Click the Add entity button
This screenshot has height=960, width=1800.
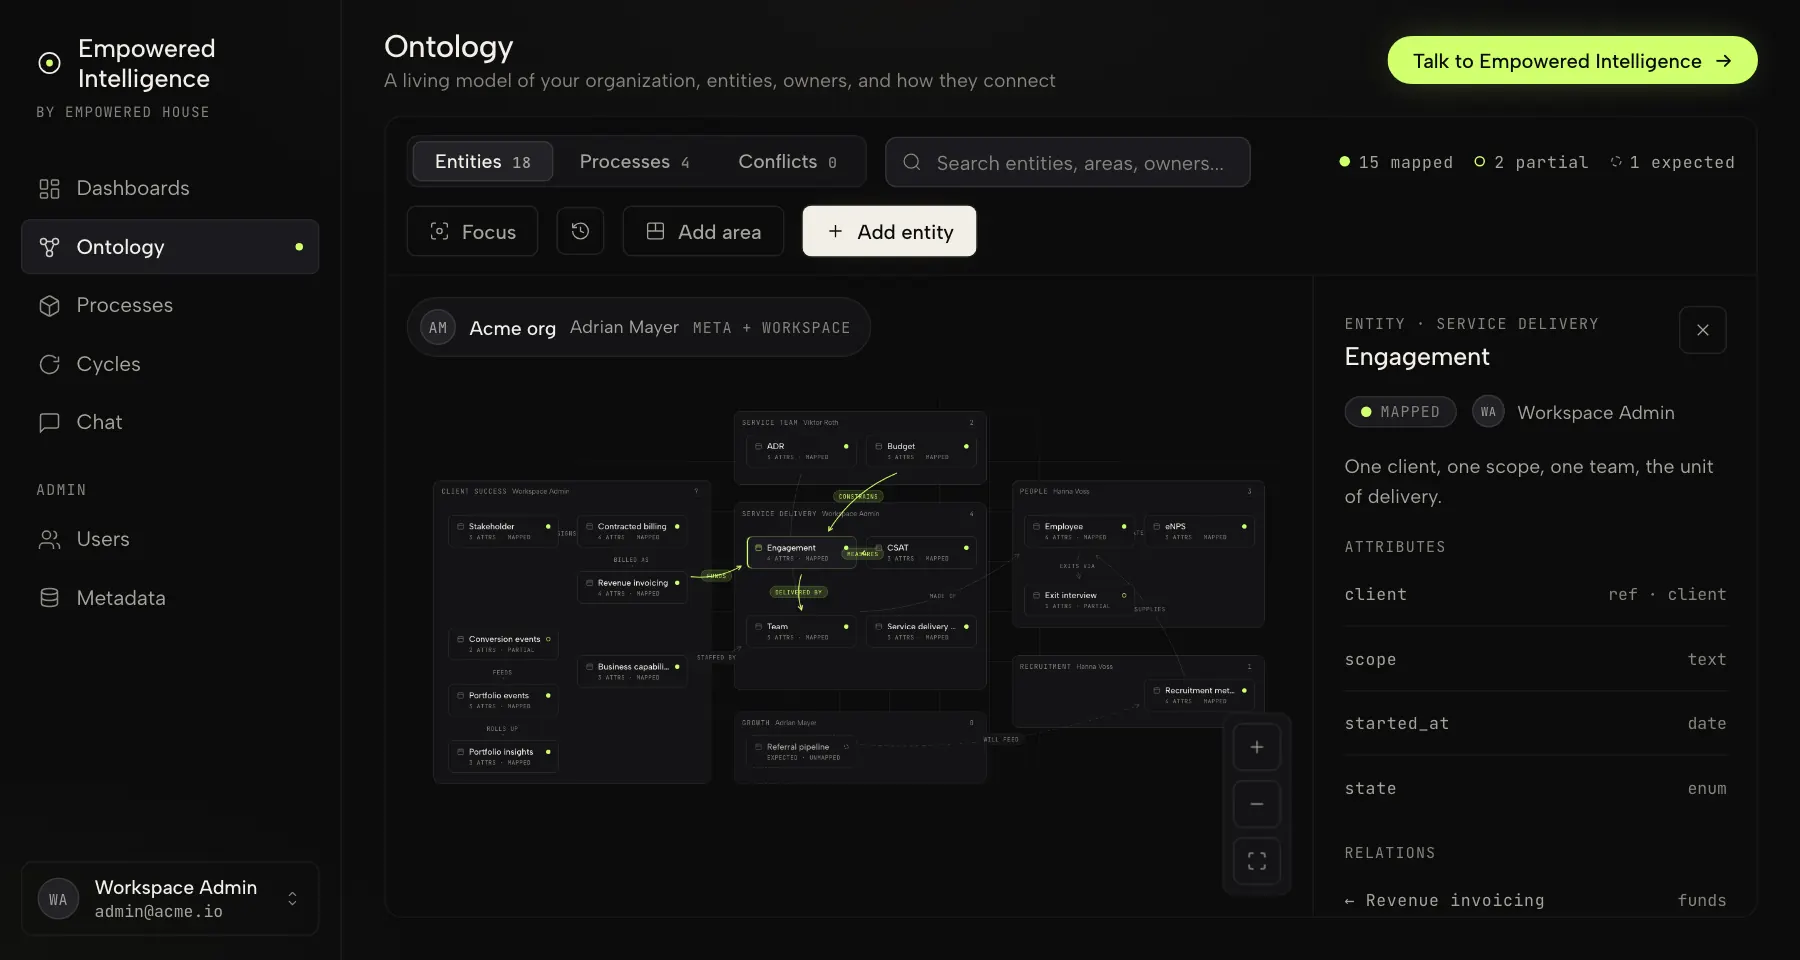pos(889,231)
